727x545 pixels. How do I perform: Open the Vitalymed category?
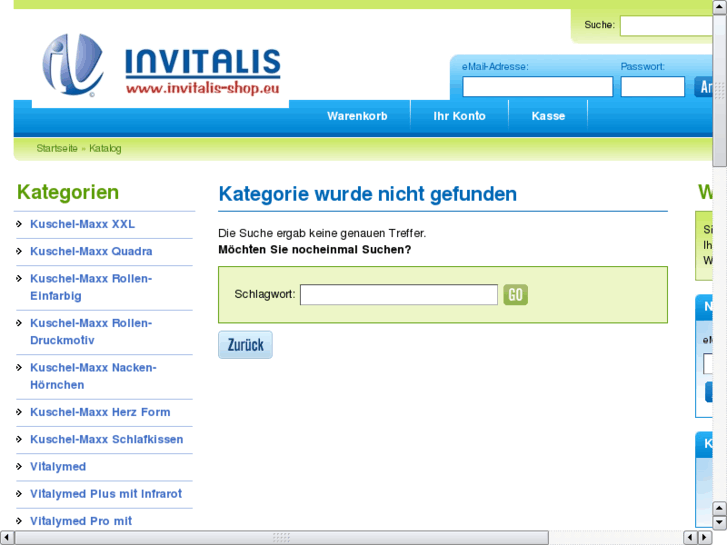pyautogui.click(x=58, y=467)
